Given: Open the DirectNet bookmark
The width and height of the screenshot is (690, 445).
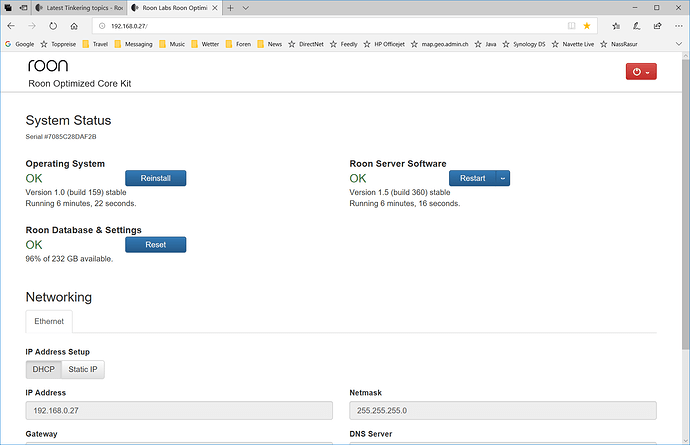Looking at the screenshot, I should (x=306, y=44).
